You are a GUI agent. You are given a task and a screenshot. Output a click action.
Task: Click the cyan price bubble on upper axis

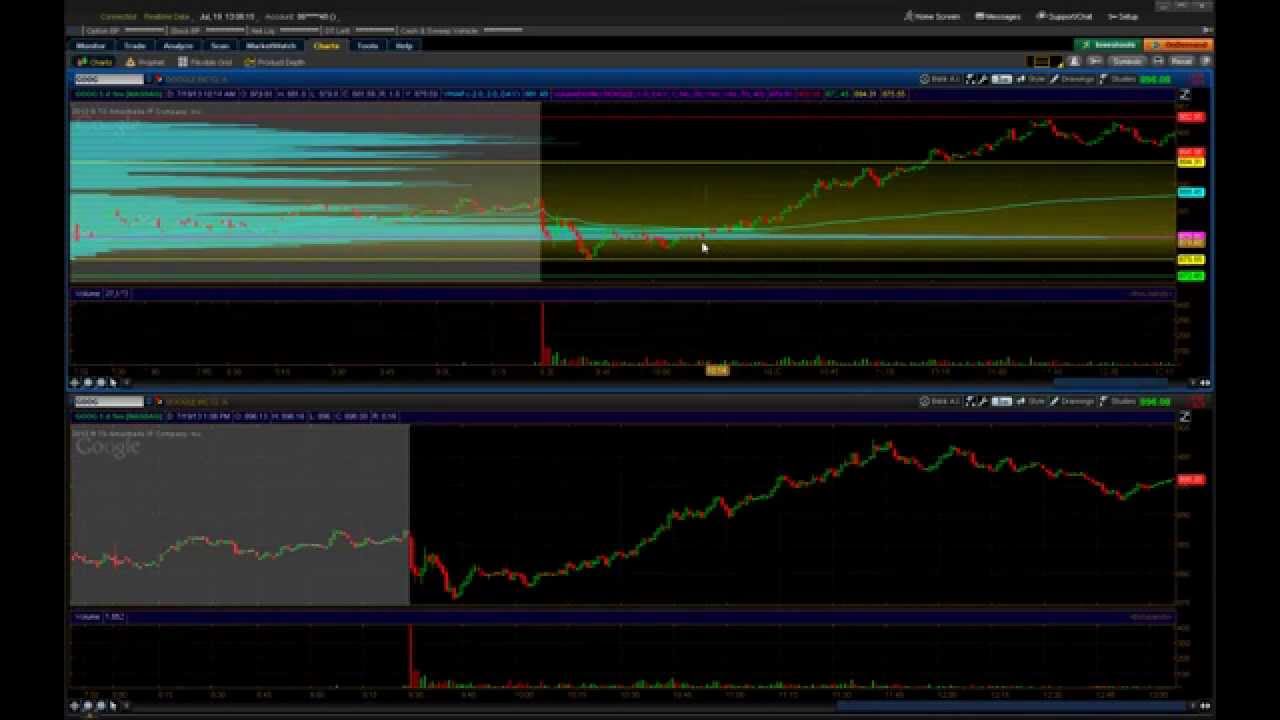pyautogui.click(x=1191, y=192)
